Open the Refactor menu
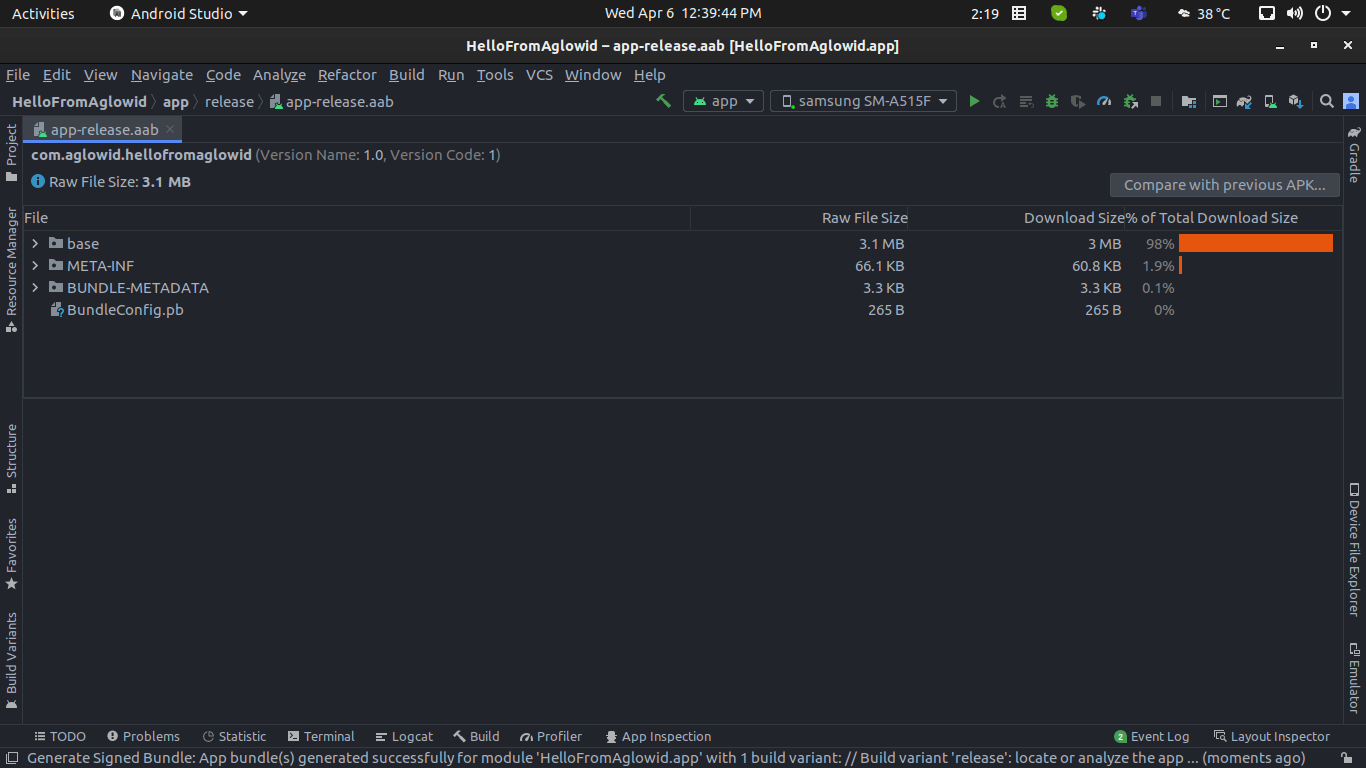Screen dimensions: 1366x768 [347, 75]
